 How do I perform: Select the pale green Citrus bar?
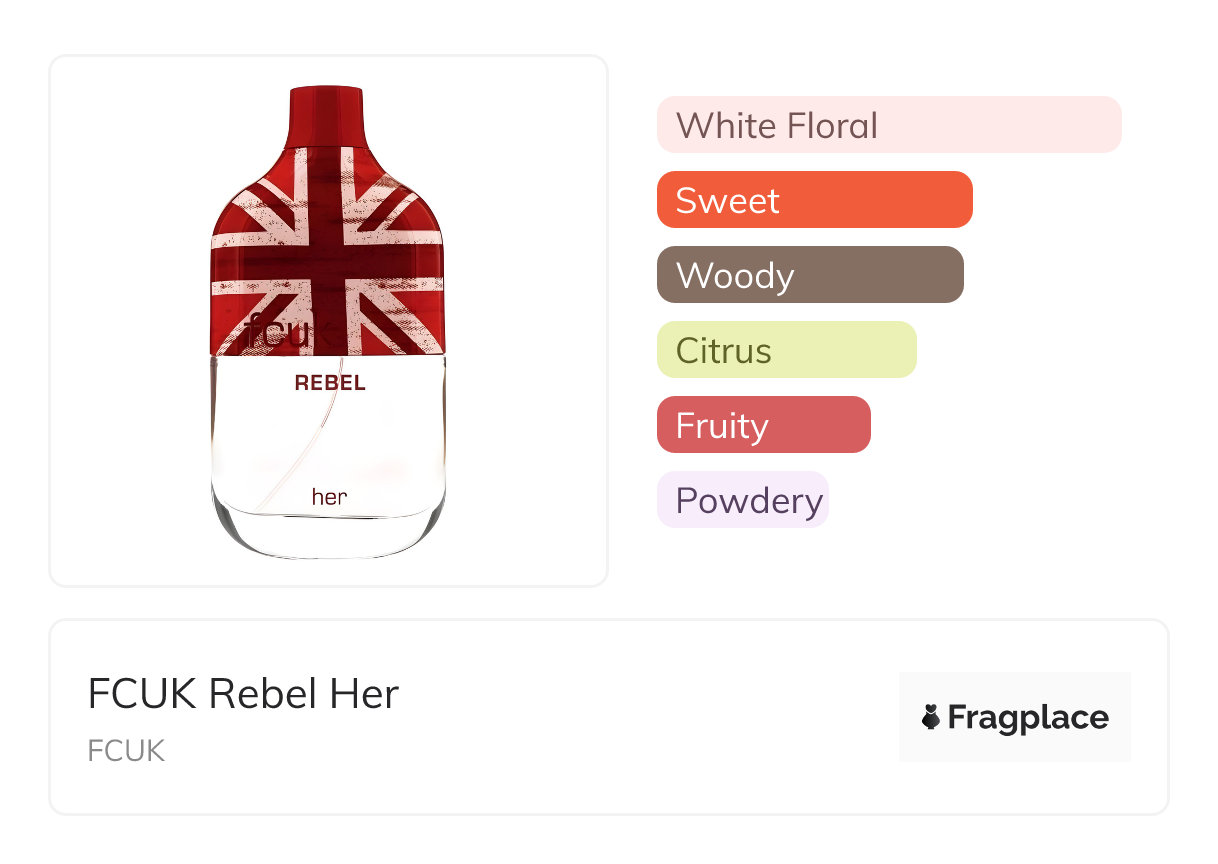point(786,350)
